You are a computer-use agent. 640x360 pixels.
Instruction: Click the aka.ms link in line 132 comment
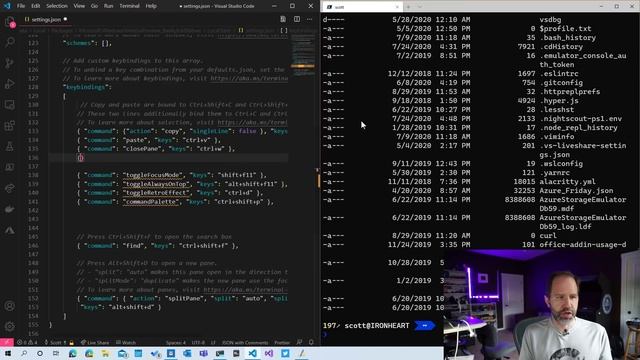coord(252,122)
